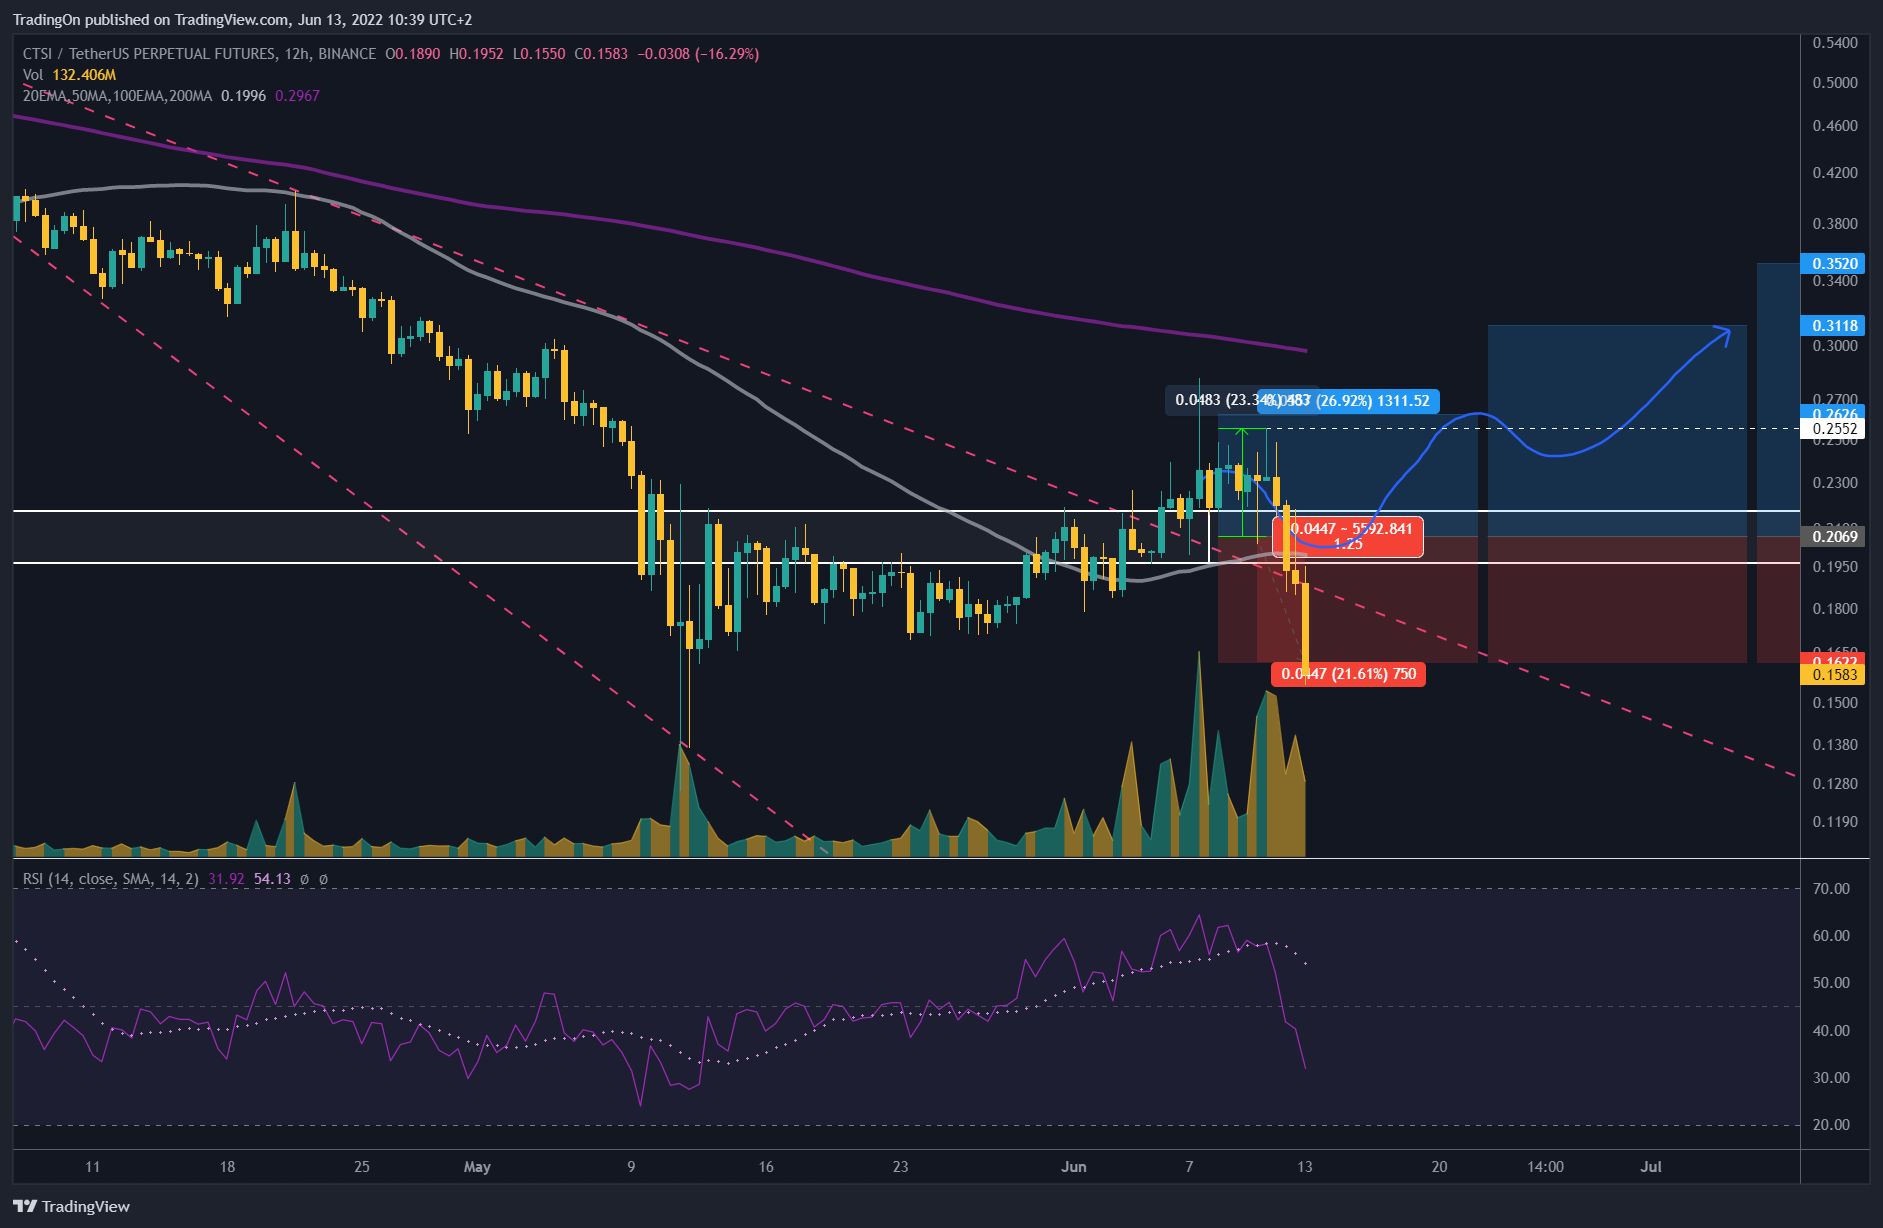1883x1228 pixels.
Task: Open the 'TradingOn published on TradingView.com' header text
Action: click(242, 19)
